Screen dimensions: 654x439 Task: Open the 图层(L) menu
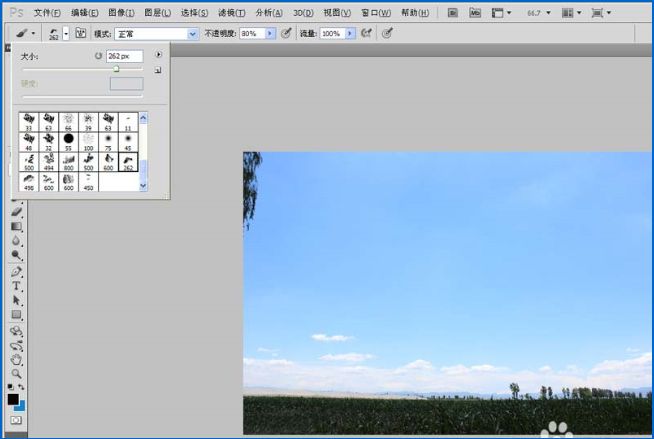click(157, 13)
